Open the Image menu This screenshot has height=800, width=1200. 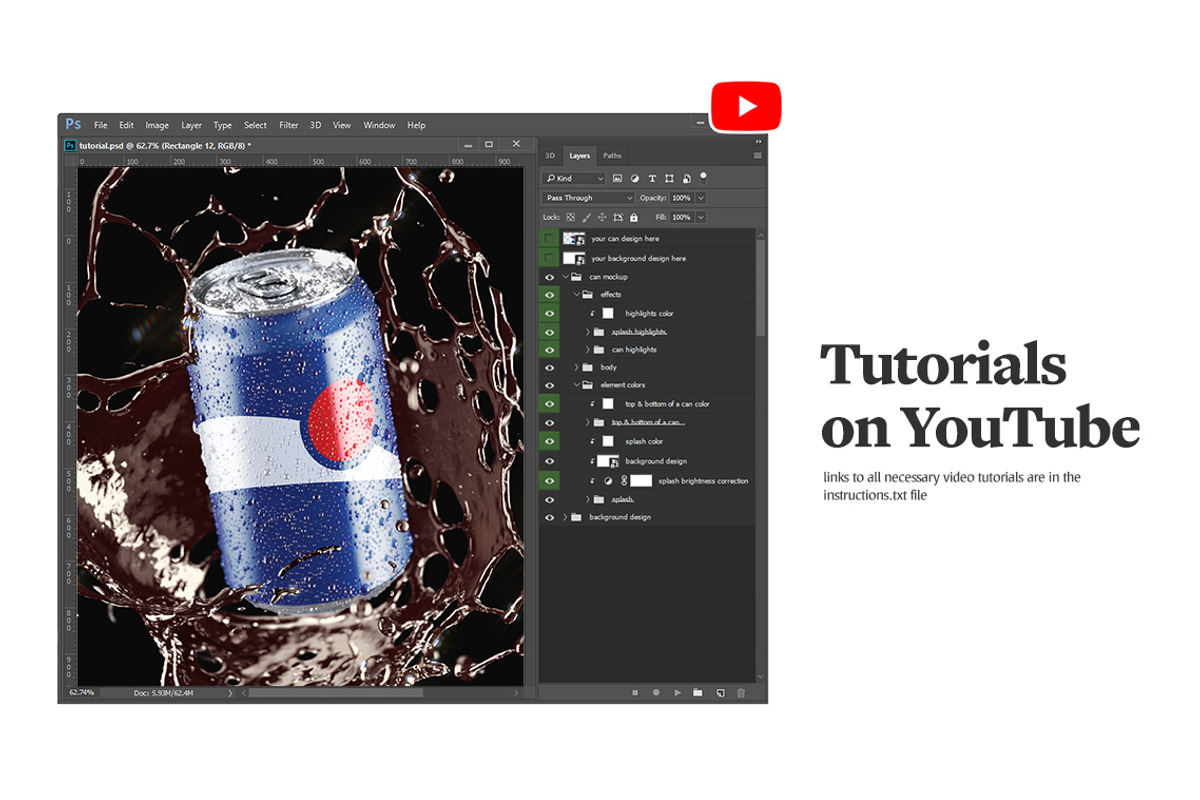pos(157,125)
